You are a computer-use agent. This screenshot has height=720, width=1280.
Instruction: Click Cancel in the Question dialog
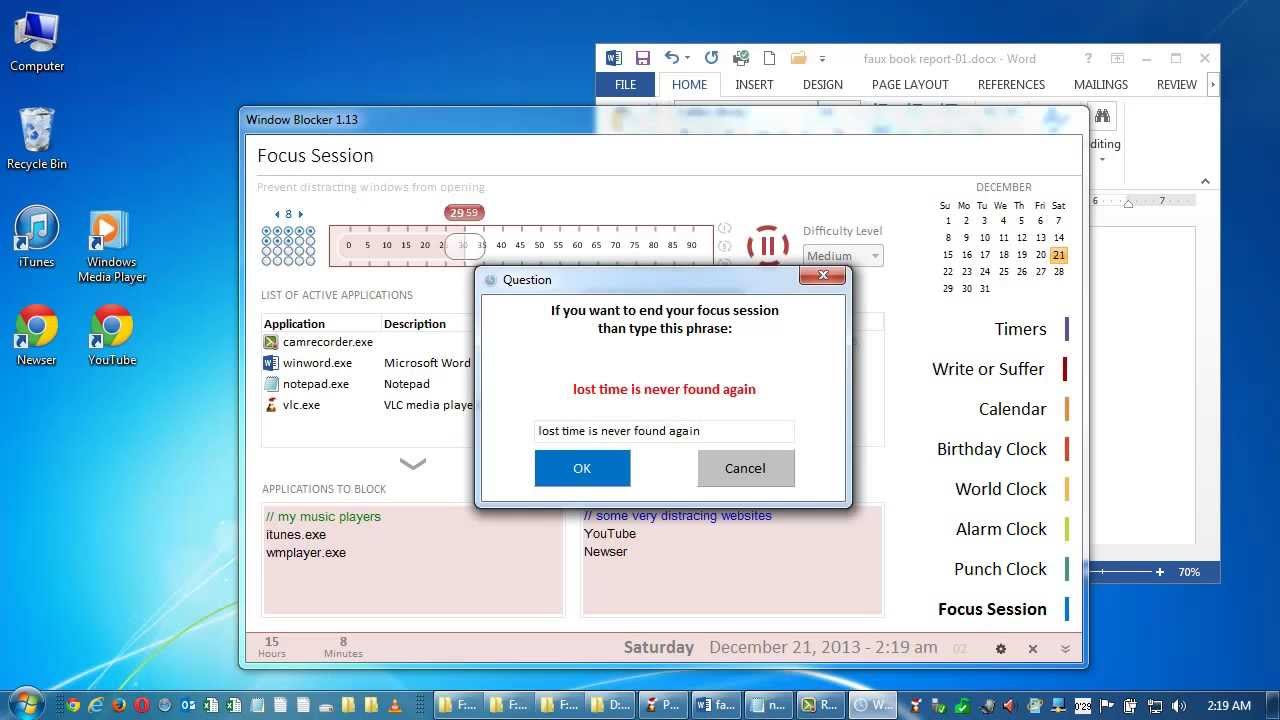745,468
